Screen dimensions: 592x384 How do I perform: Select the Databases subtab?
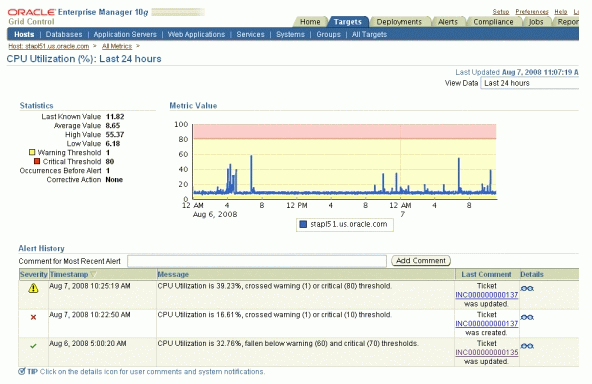point(64,34)
